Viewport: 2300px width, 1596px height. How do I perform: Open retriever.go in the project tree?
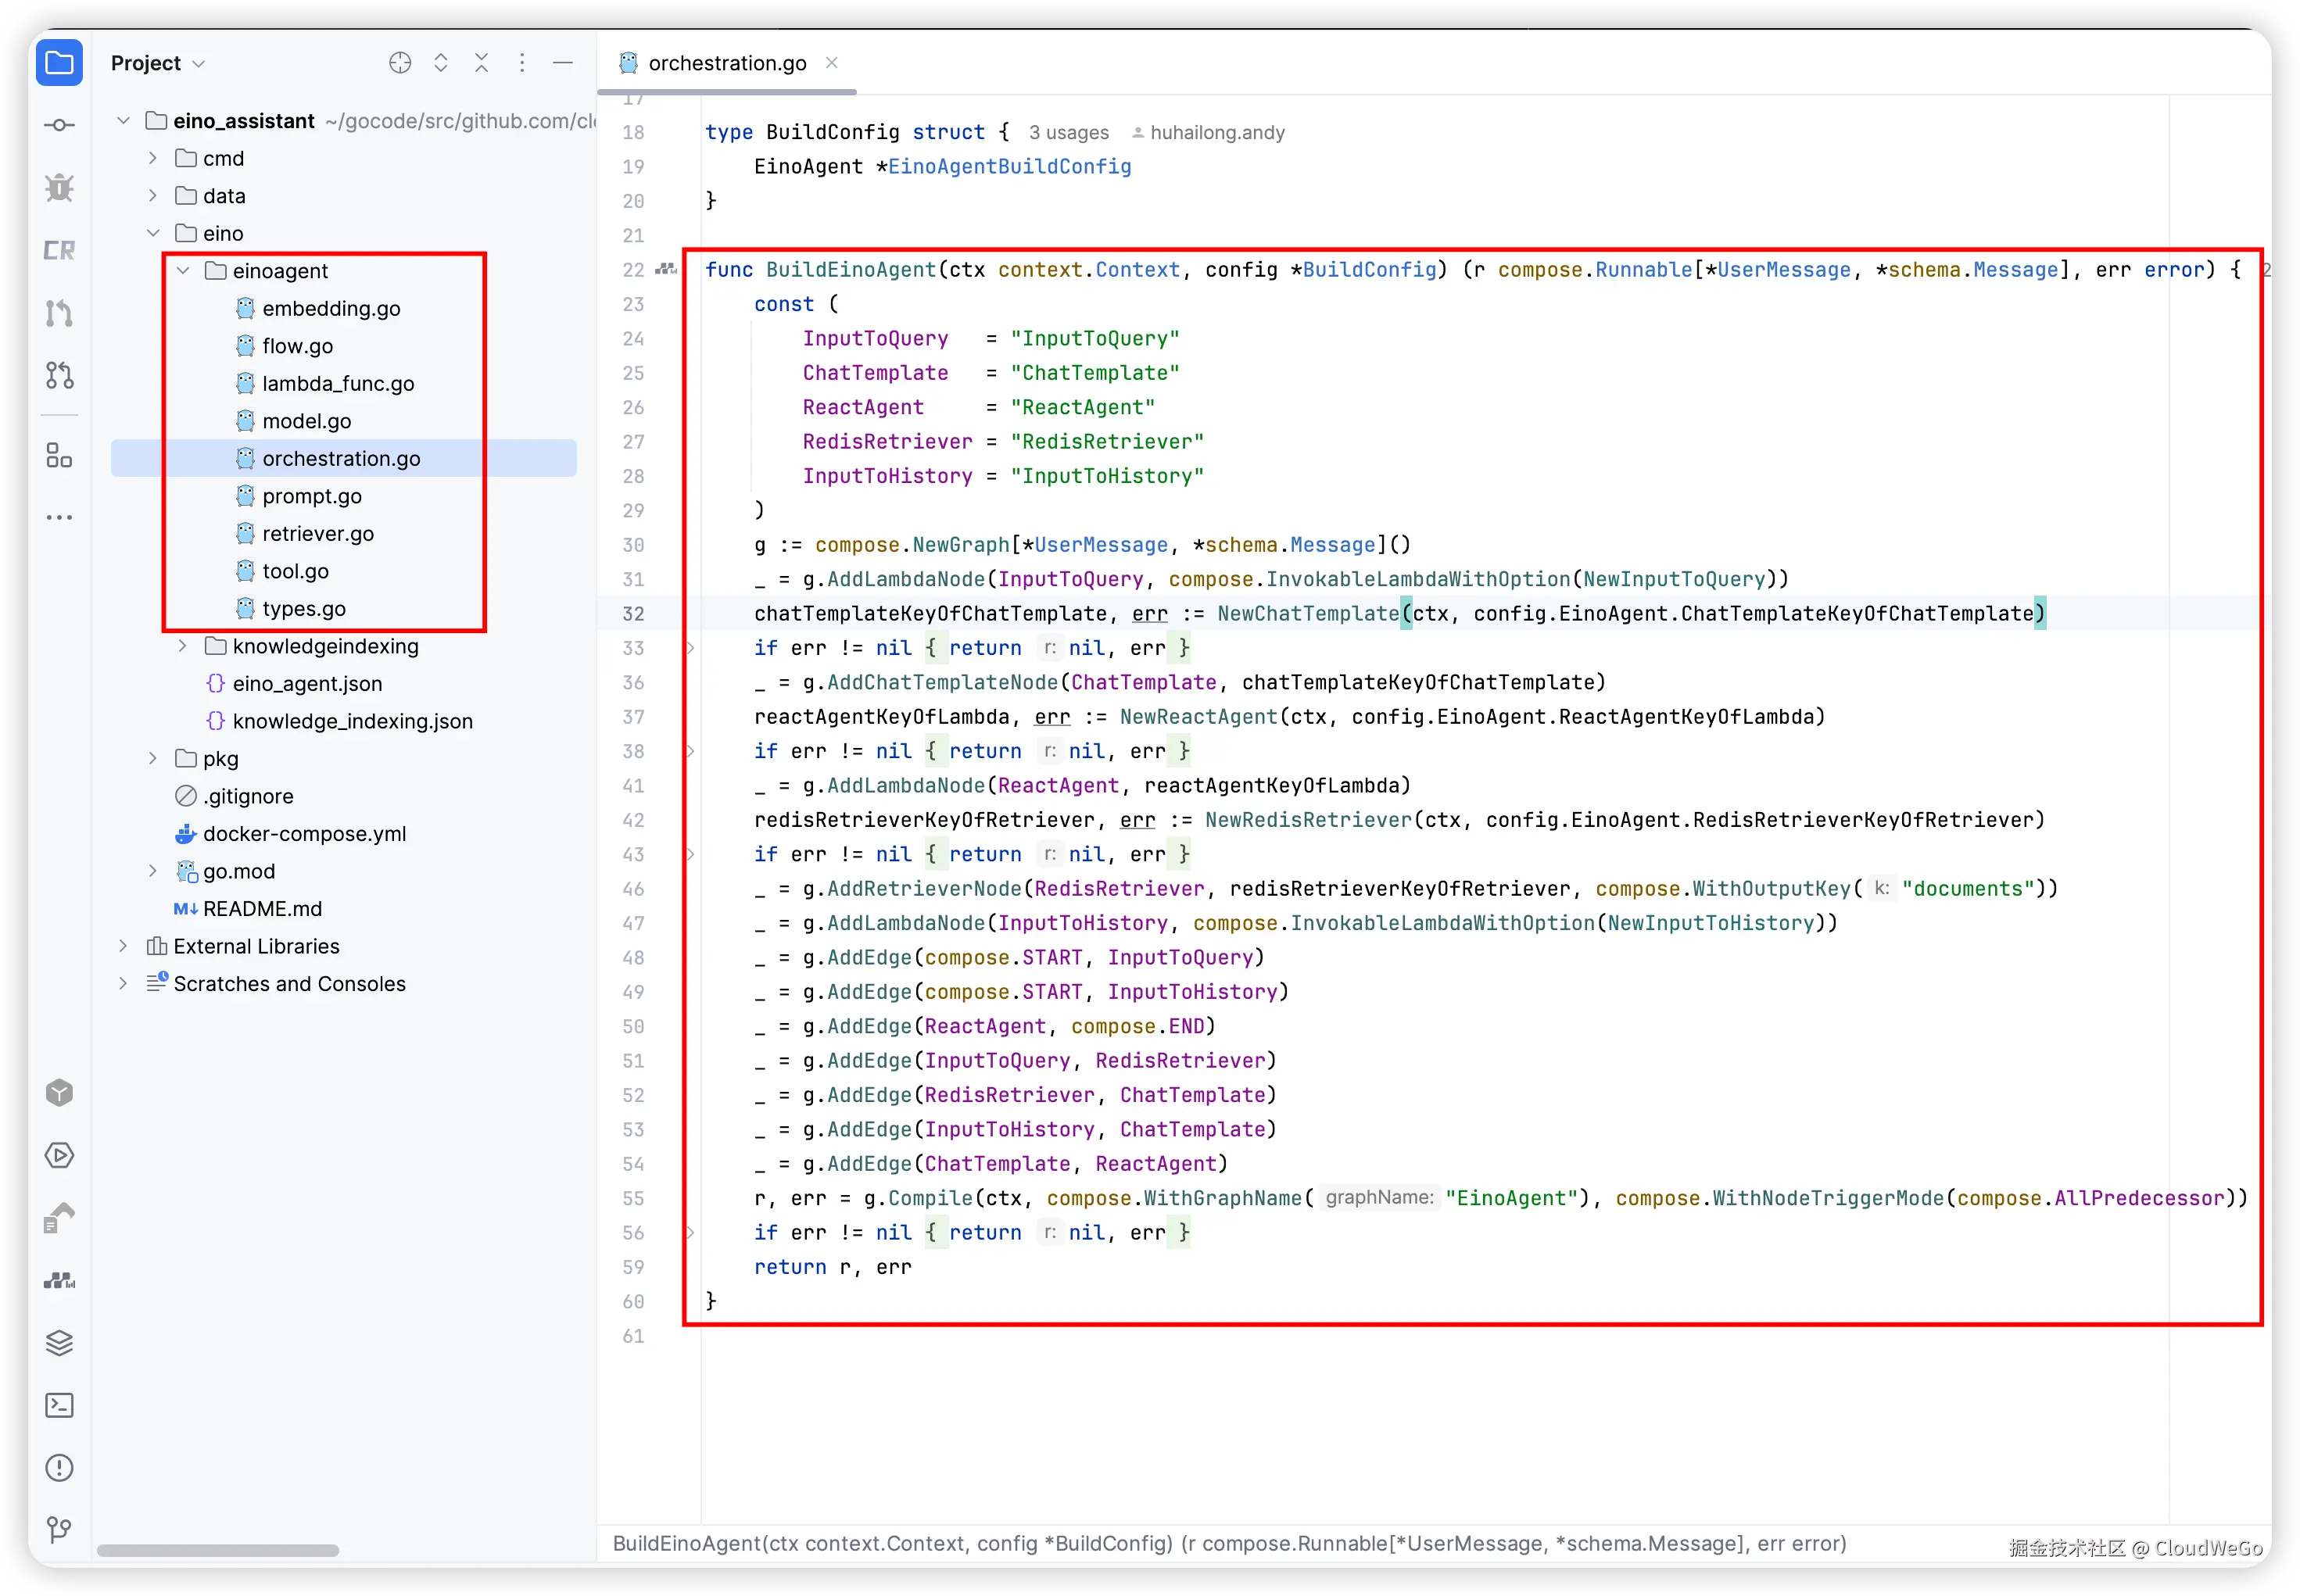point(317,534)
